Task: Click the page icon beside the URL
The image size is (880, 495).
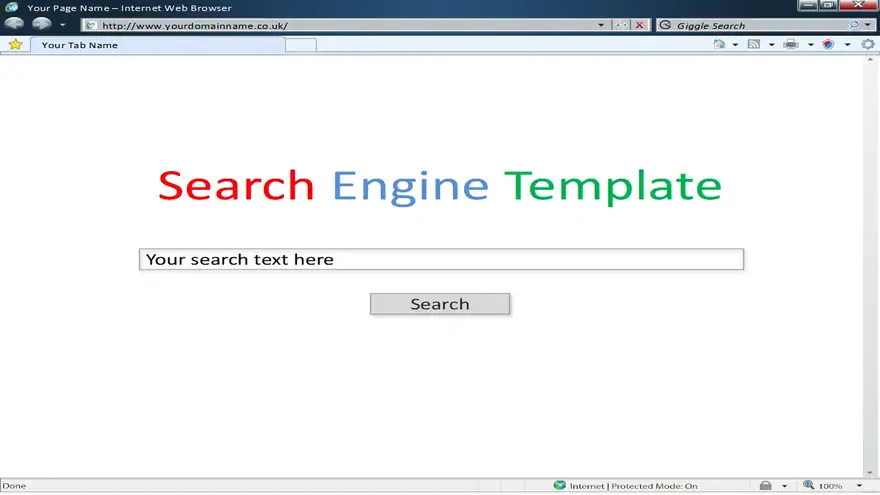Action: [91, 25]
